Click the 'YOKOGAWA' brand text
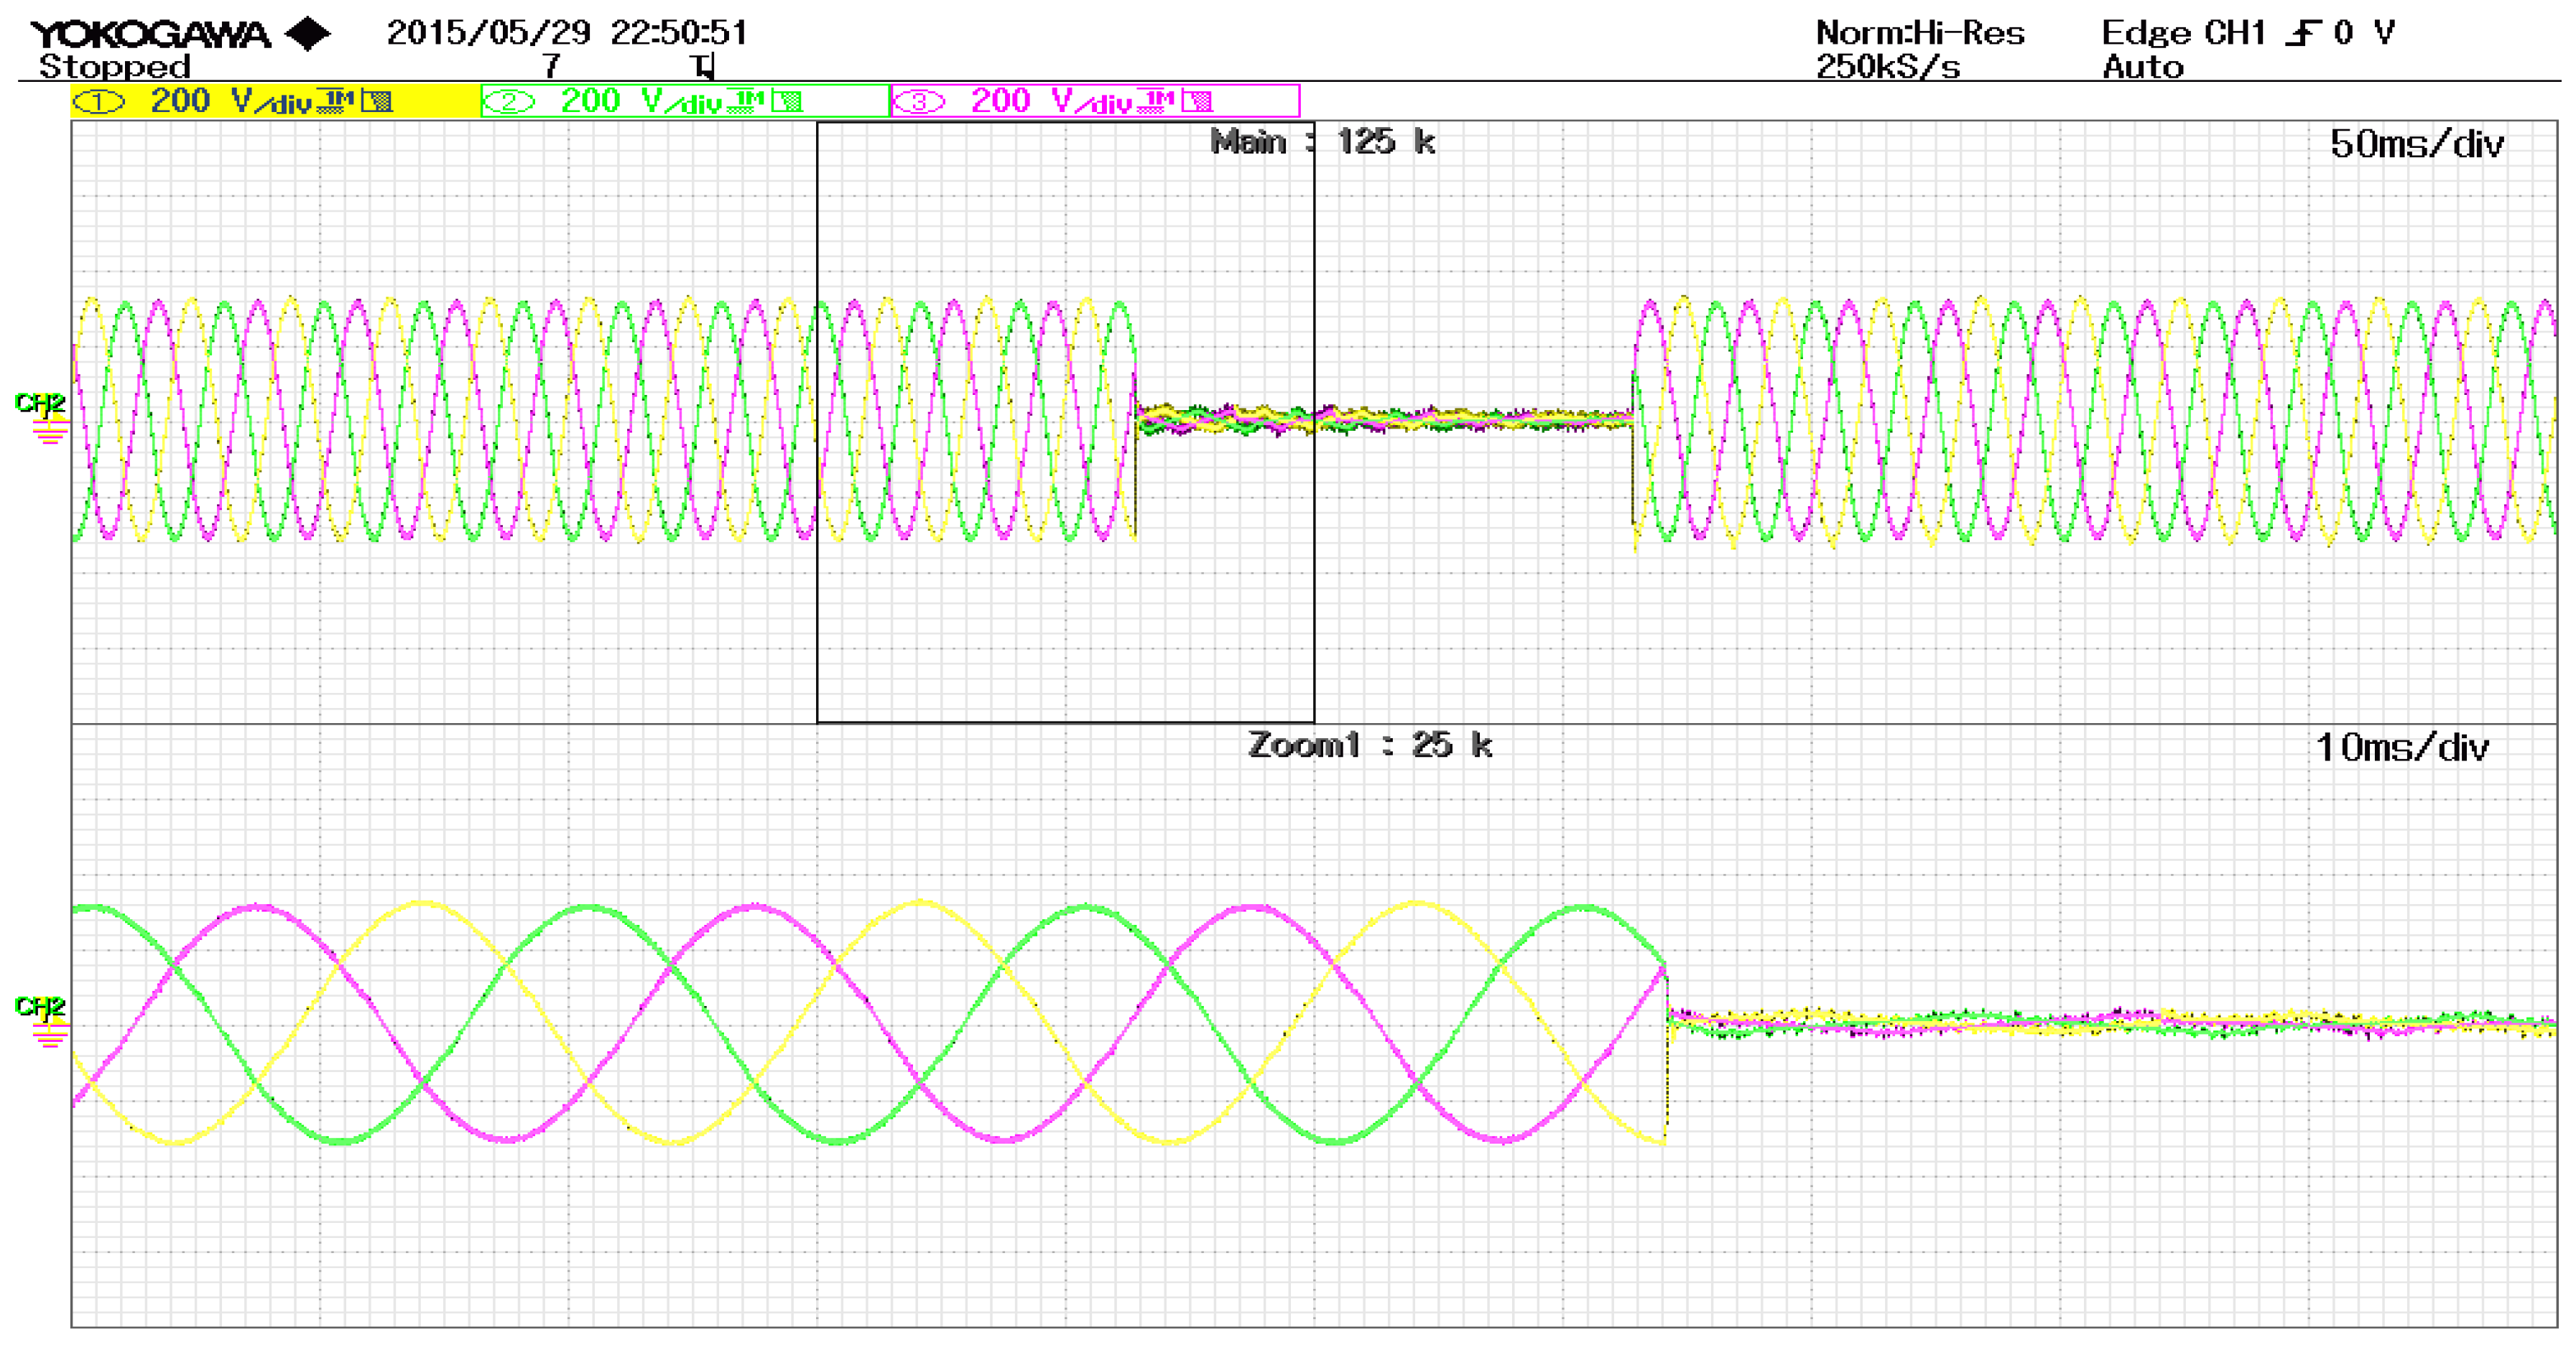Image resolution: width=2576 pixels, height=1350 pixels. 150,35
